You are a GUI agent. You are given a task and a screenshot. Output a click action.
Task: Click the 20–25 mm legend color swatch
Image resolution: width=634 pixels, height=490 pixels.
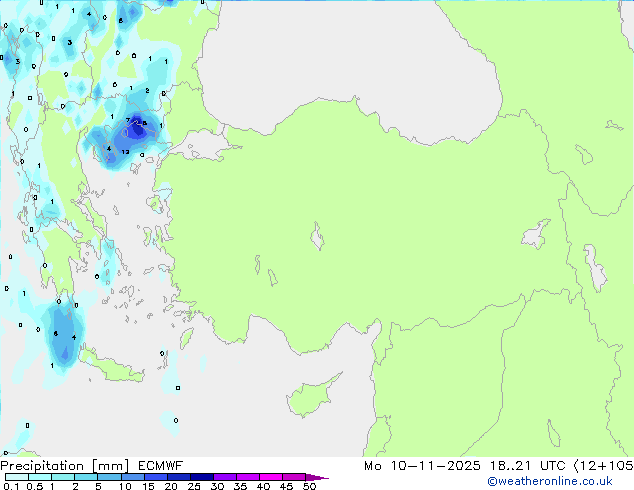[x=178, y=477]
